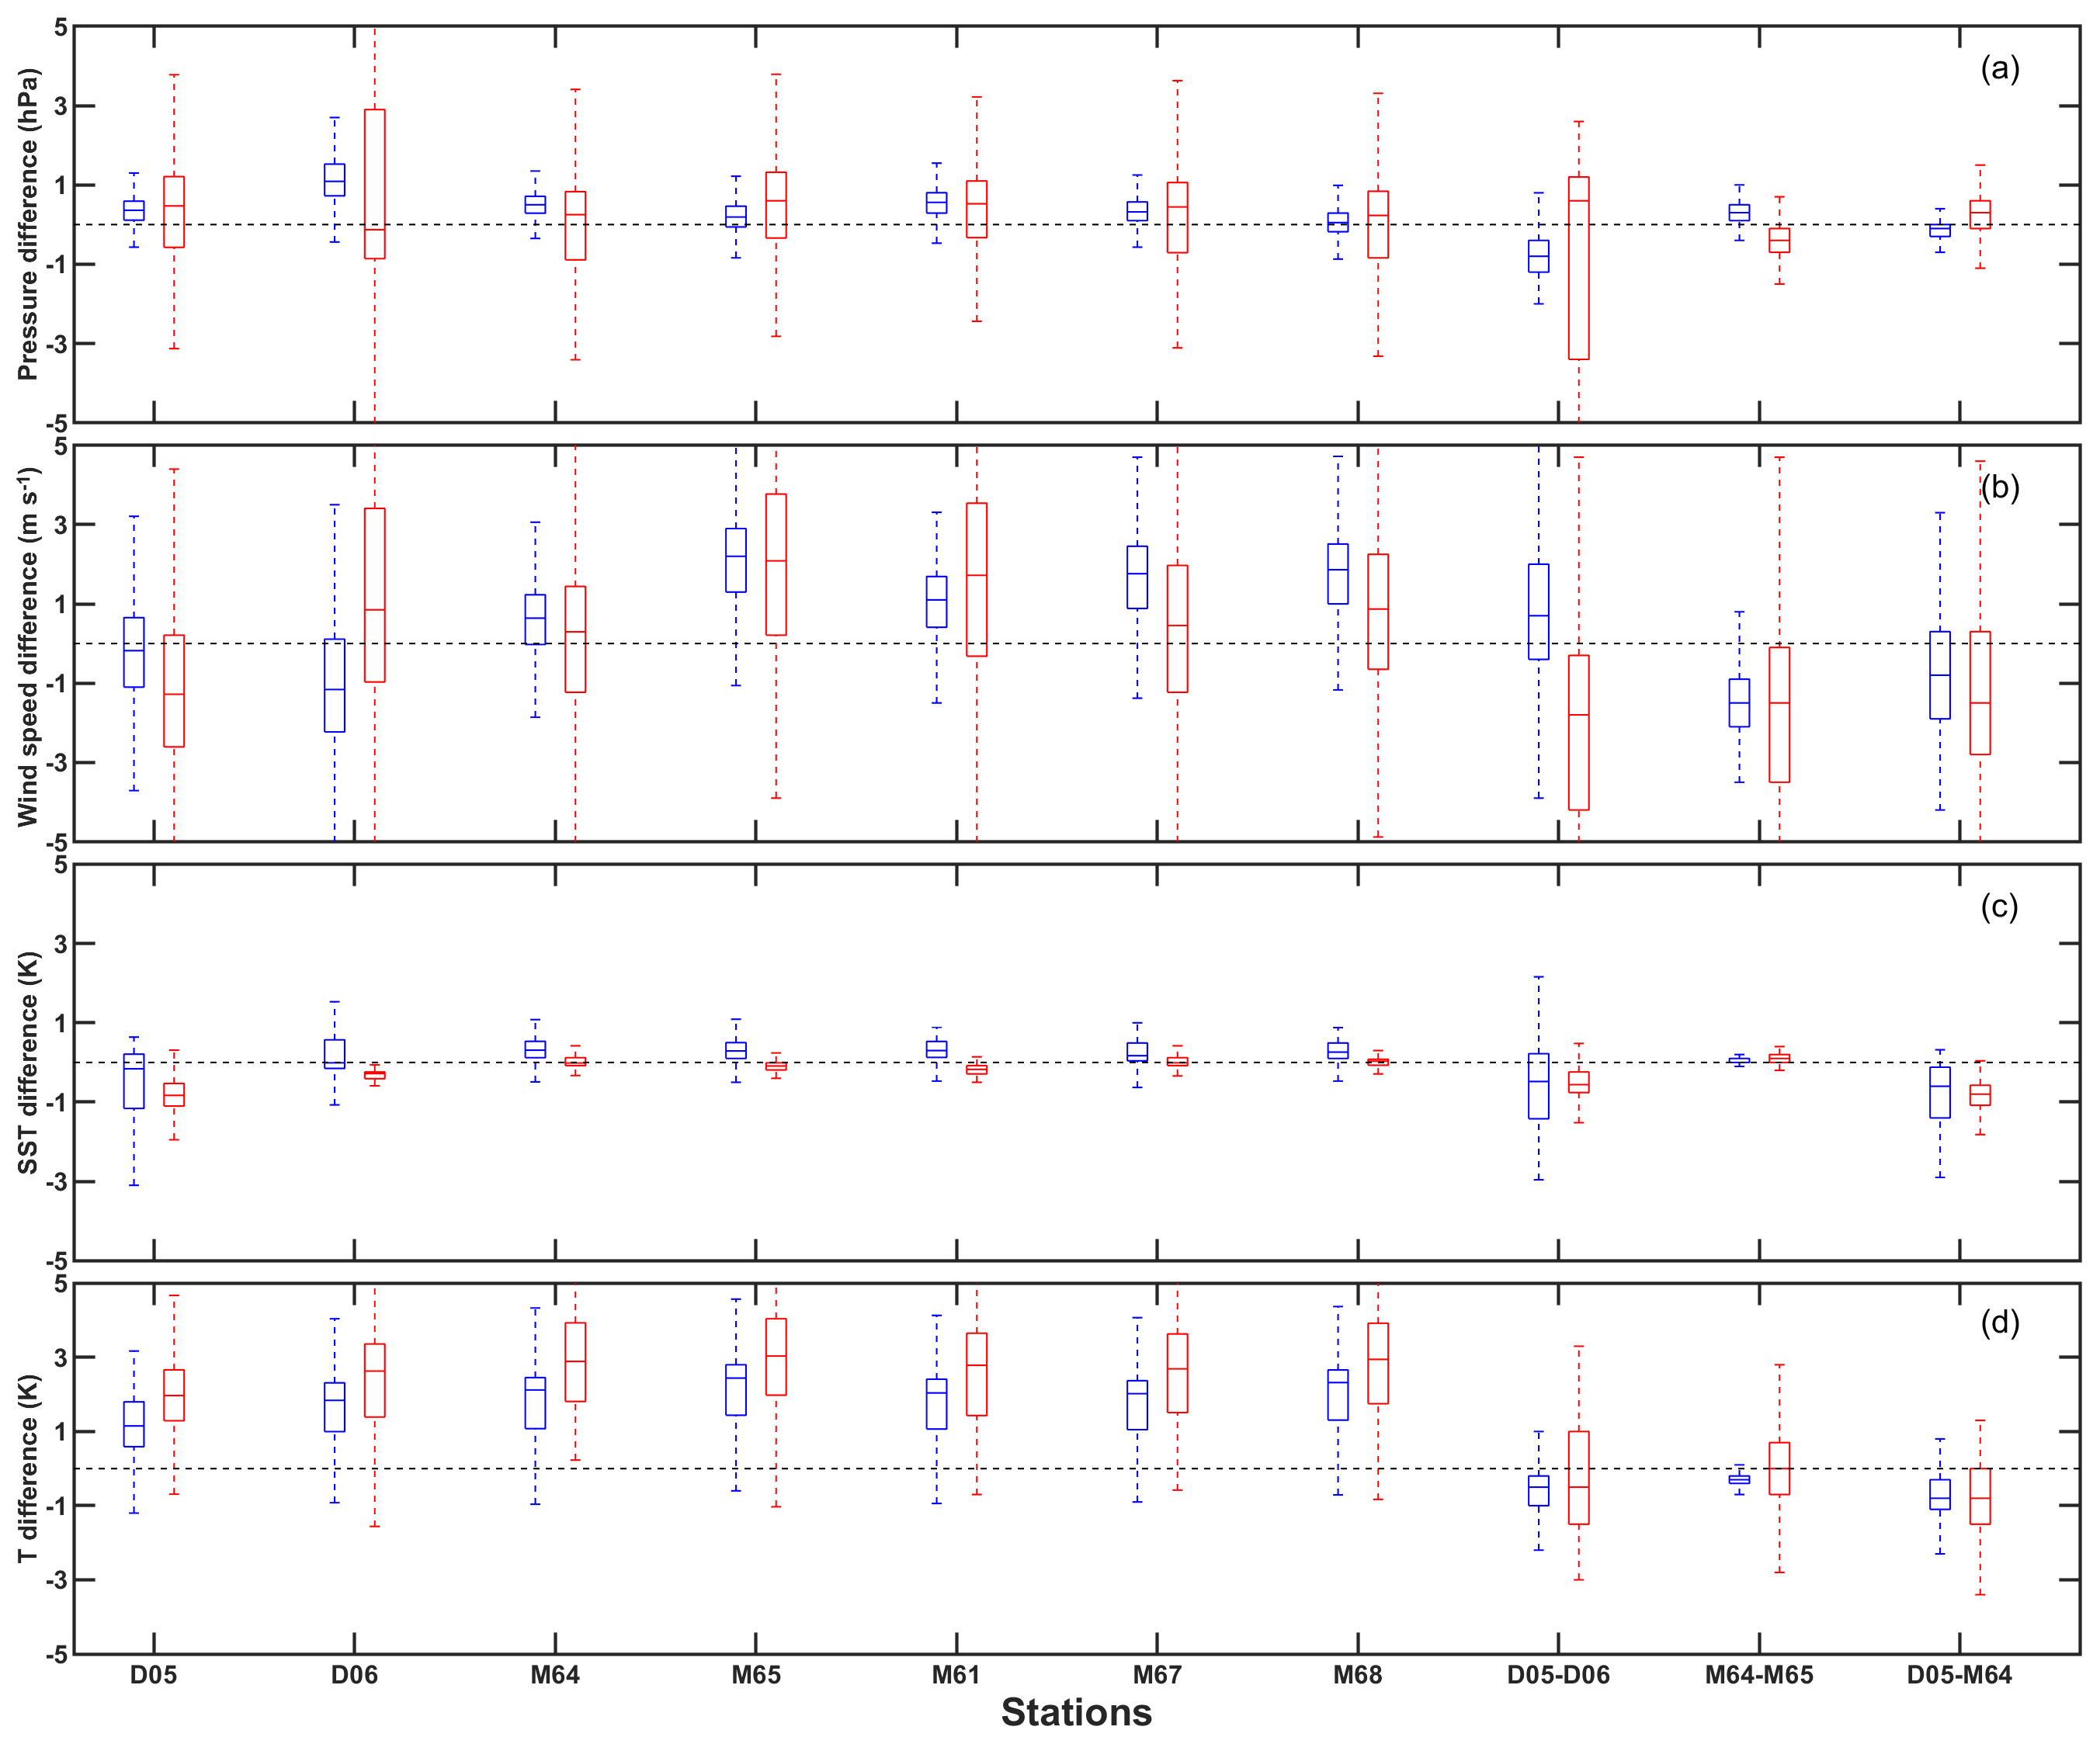This screenshot has width=2100, height=1744.
Task: Click the M61 station tick label
Action: click(x=956, y=1674)
